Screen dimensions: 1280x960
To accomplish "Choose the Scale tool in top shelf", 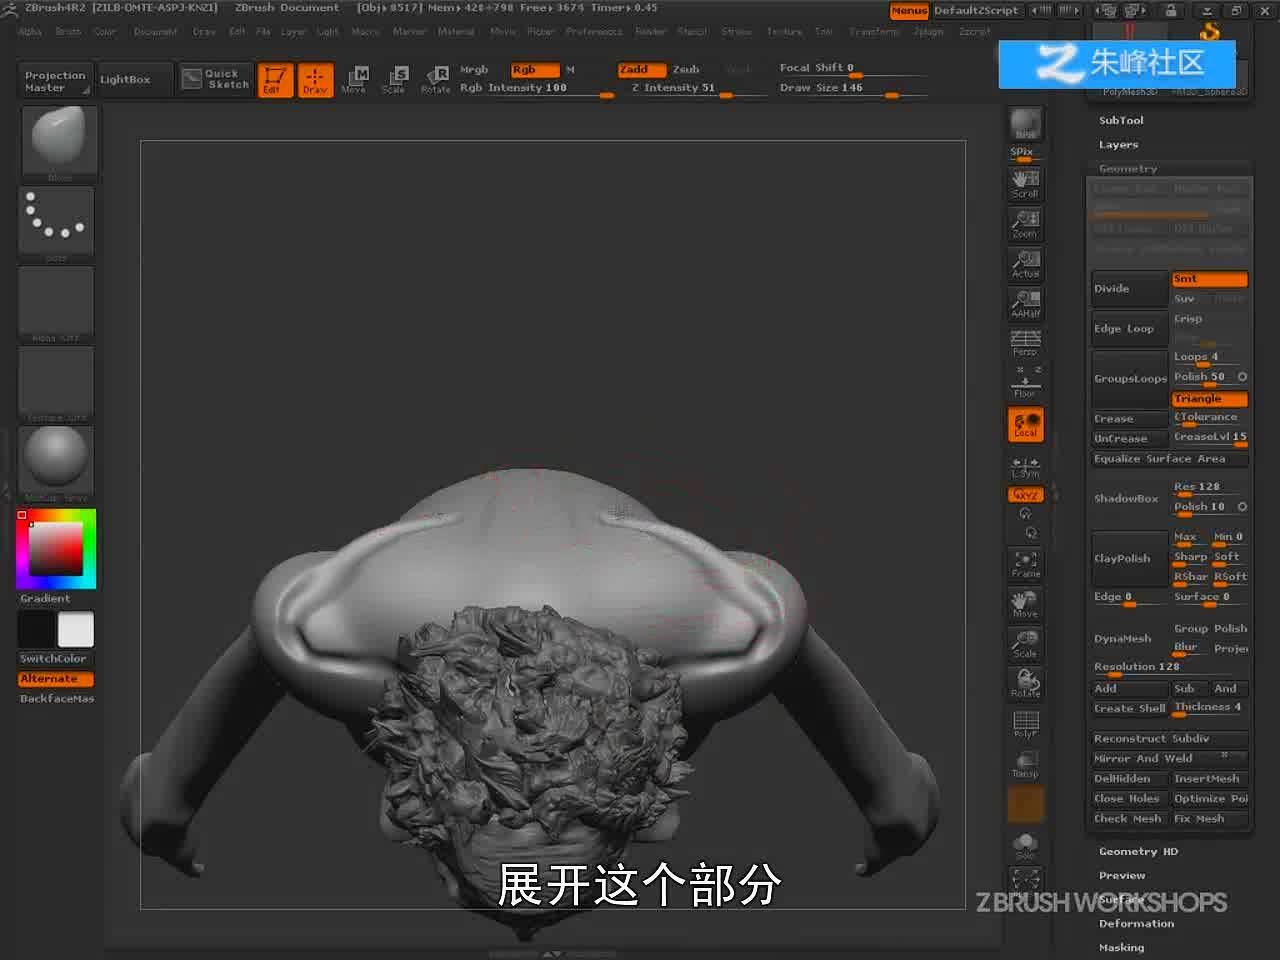I will pos(394,79).
